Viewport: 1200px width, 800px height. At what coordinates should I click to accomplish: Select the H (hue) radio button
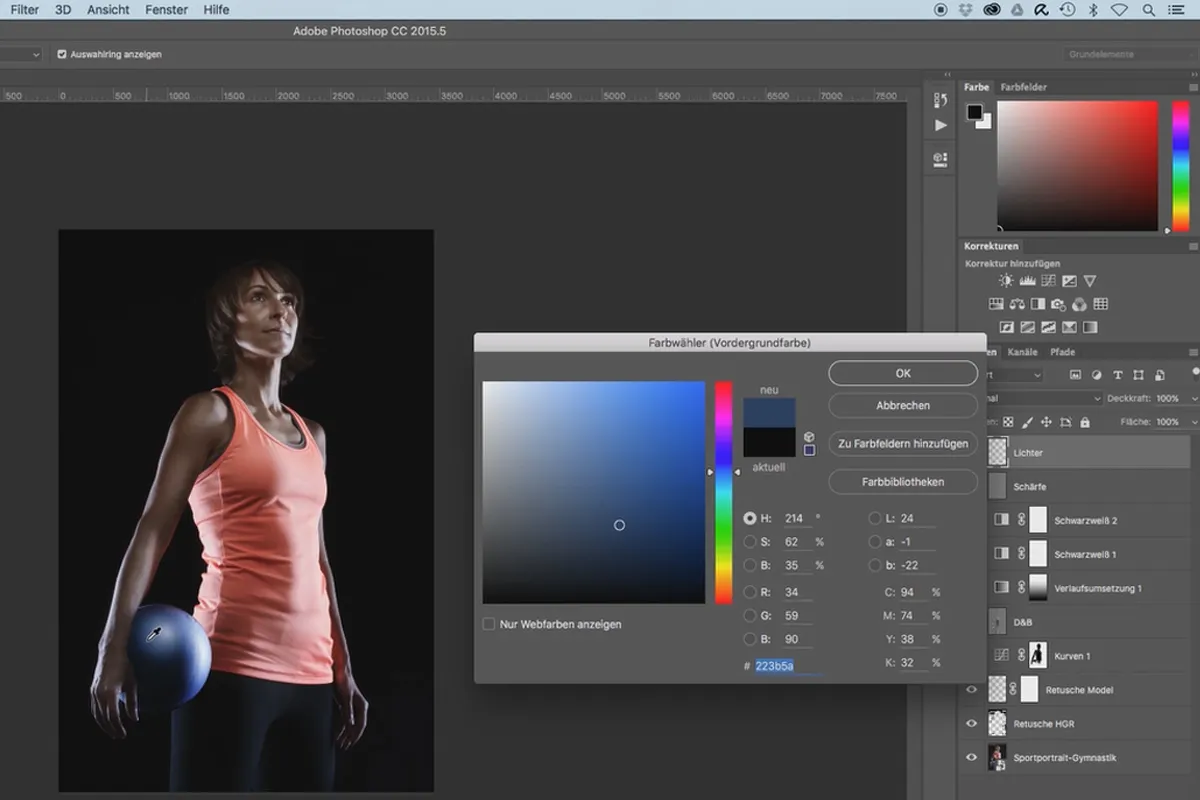[x=750, y=518]
